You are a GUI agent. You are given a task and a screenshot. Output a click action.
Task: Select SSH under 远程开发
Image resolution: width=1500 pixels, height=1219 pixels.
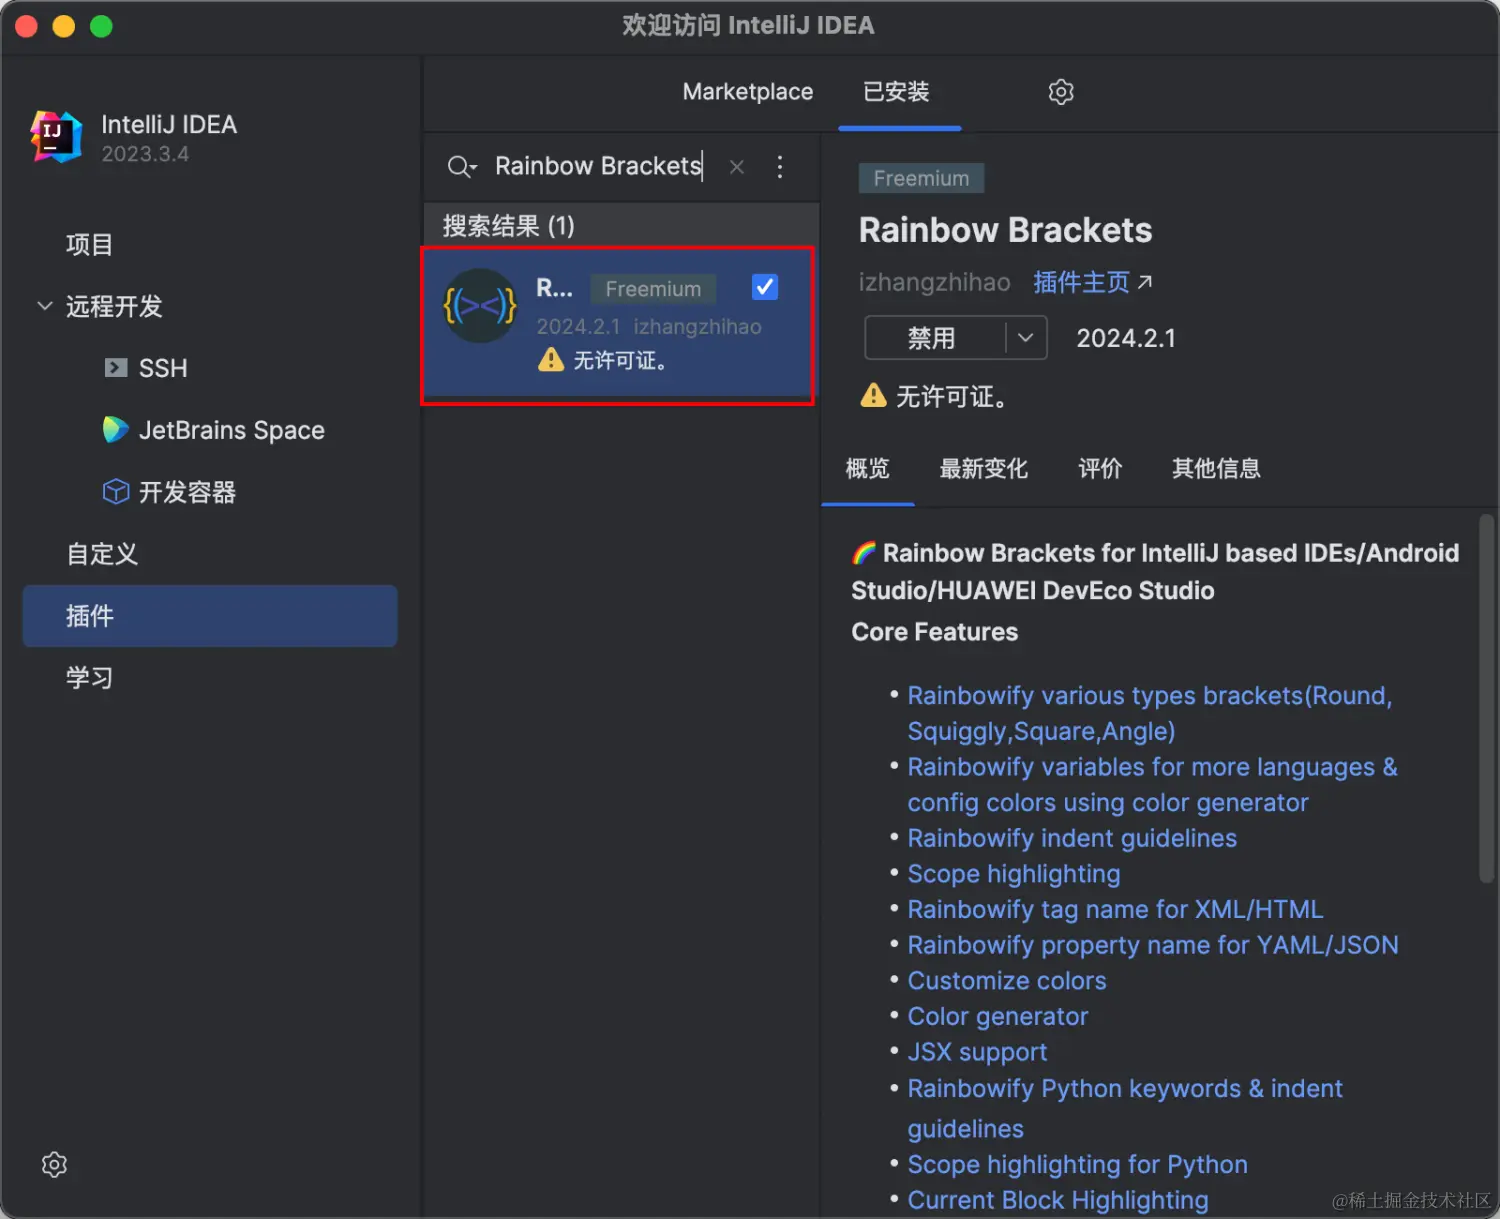click(210, 368)
